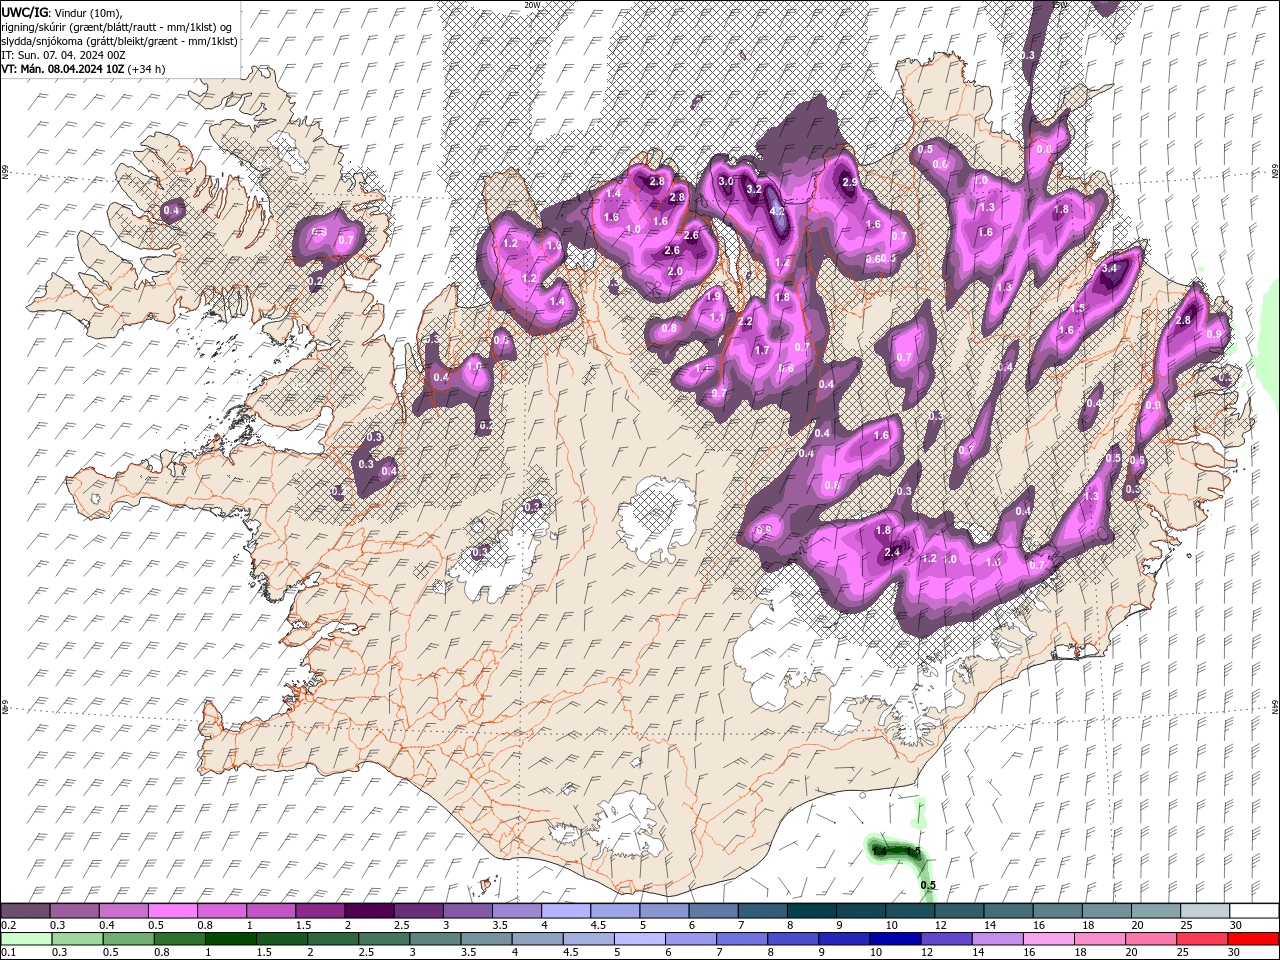1280x960 pixels.
Task: Click the 25 label under the snow legend
Action: (x=1189, y=925)
